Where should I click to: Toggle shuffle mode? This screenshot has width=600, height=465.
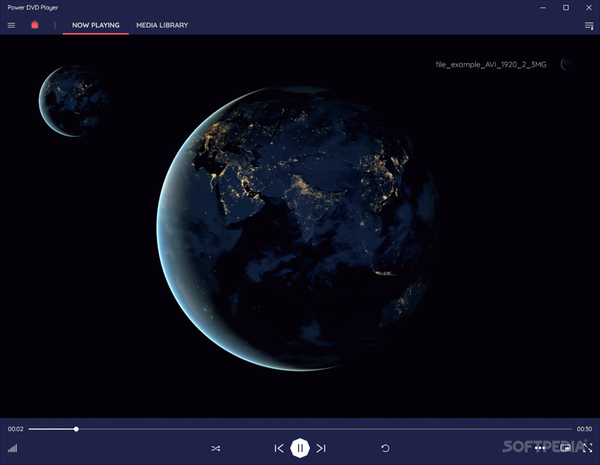(x=216, y=448)
